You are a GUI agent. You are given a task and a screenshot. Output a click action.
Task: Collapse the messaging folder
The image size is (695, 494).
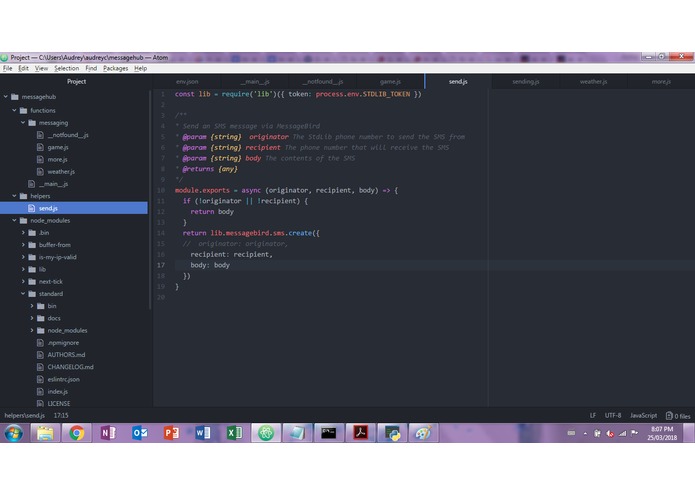coord(23,123)
